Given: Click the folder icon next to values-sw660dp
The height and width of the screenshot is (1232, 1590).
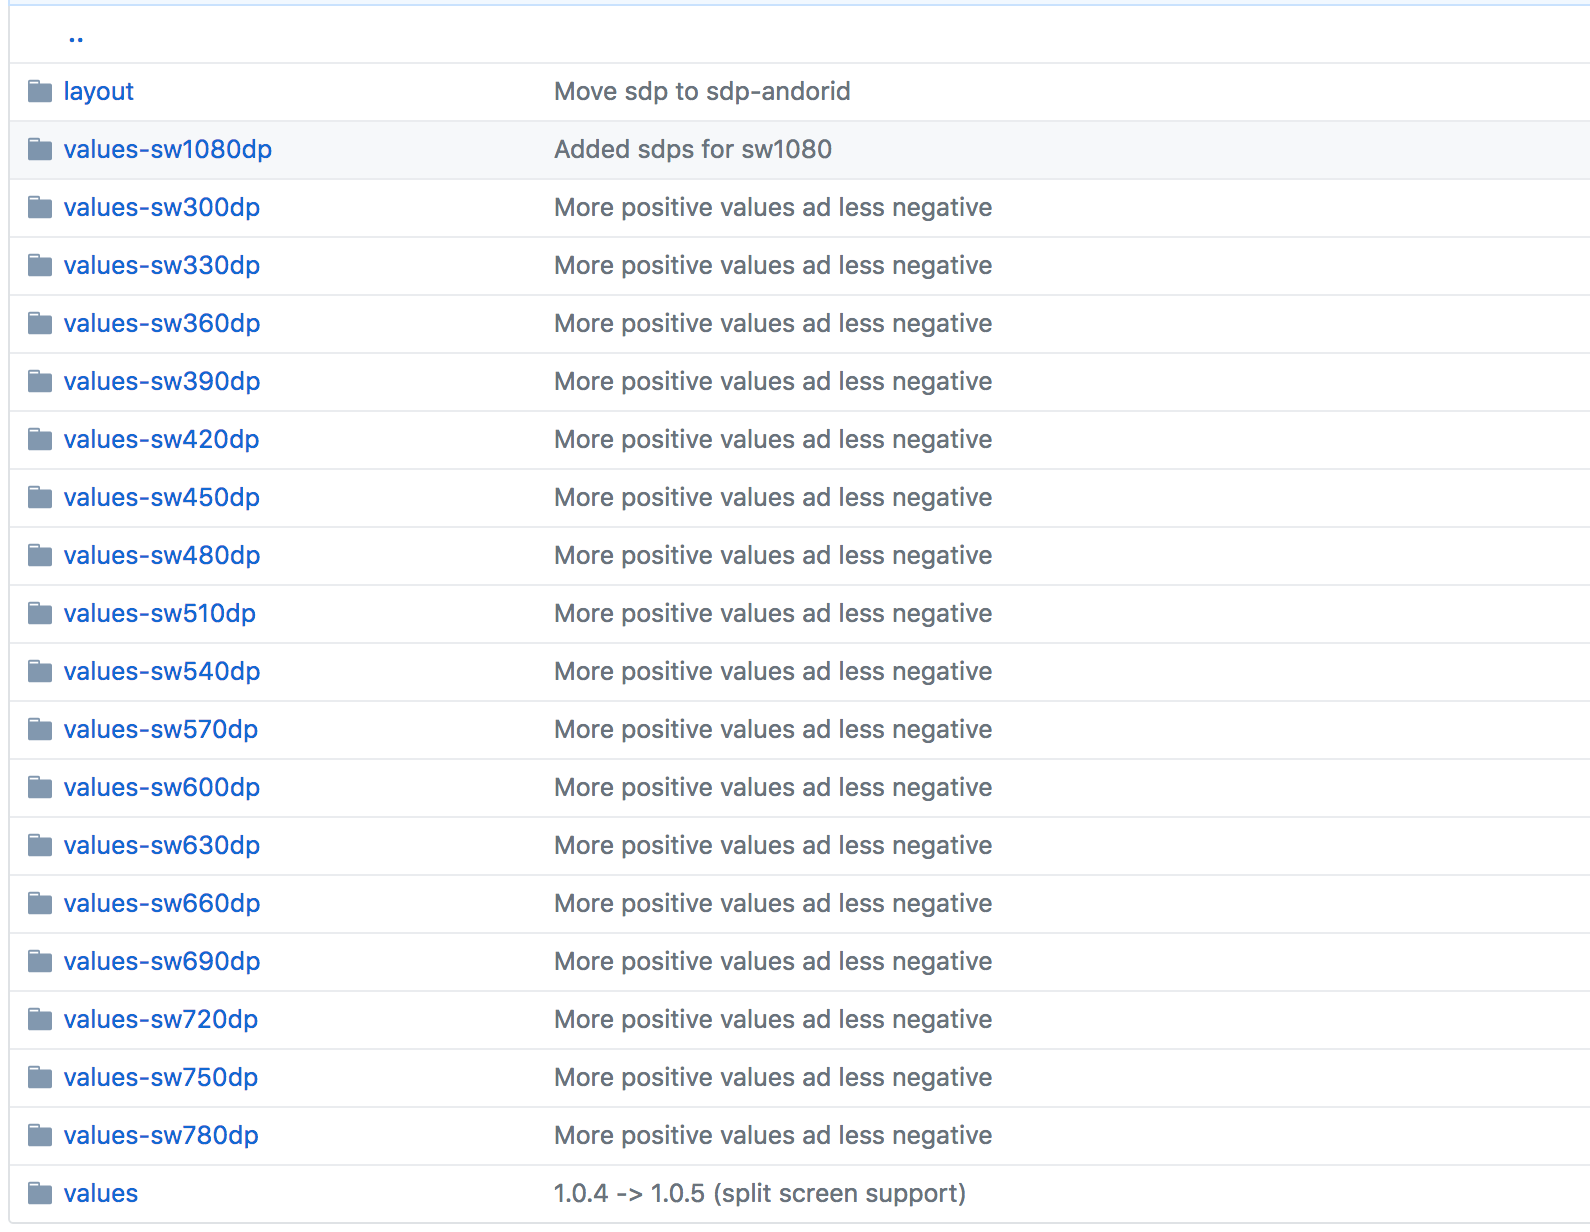Looking at the screenshot, I should pyautogui.click(x=40, y=904).
